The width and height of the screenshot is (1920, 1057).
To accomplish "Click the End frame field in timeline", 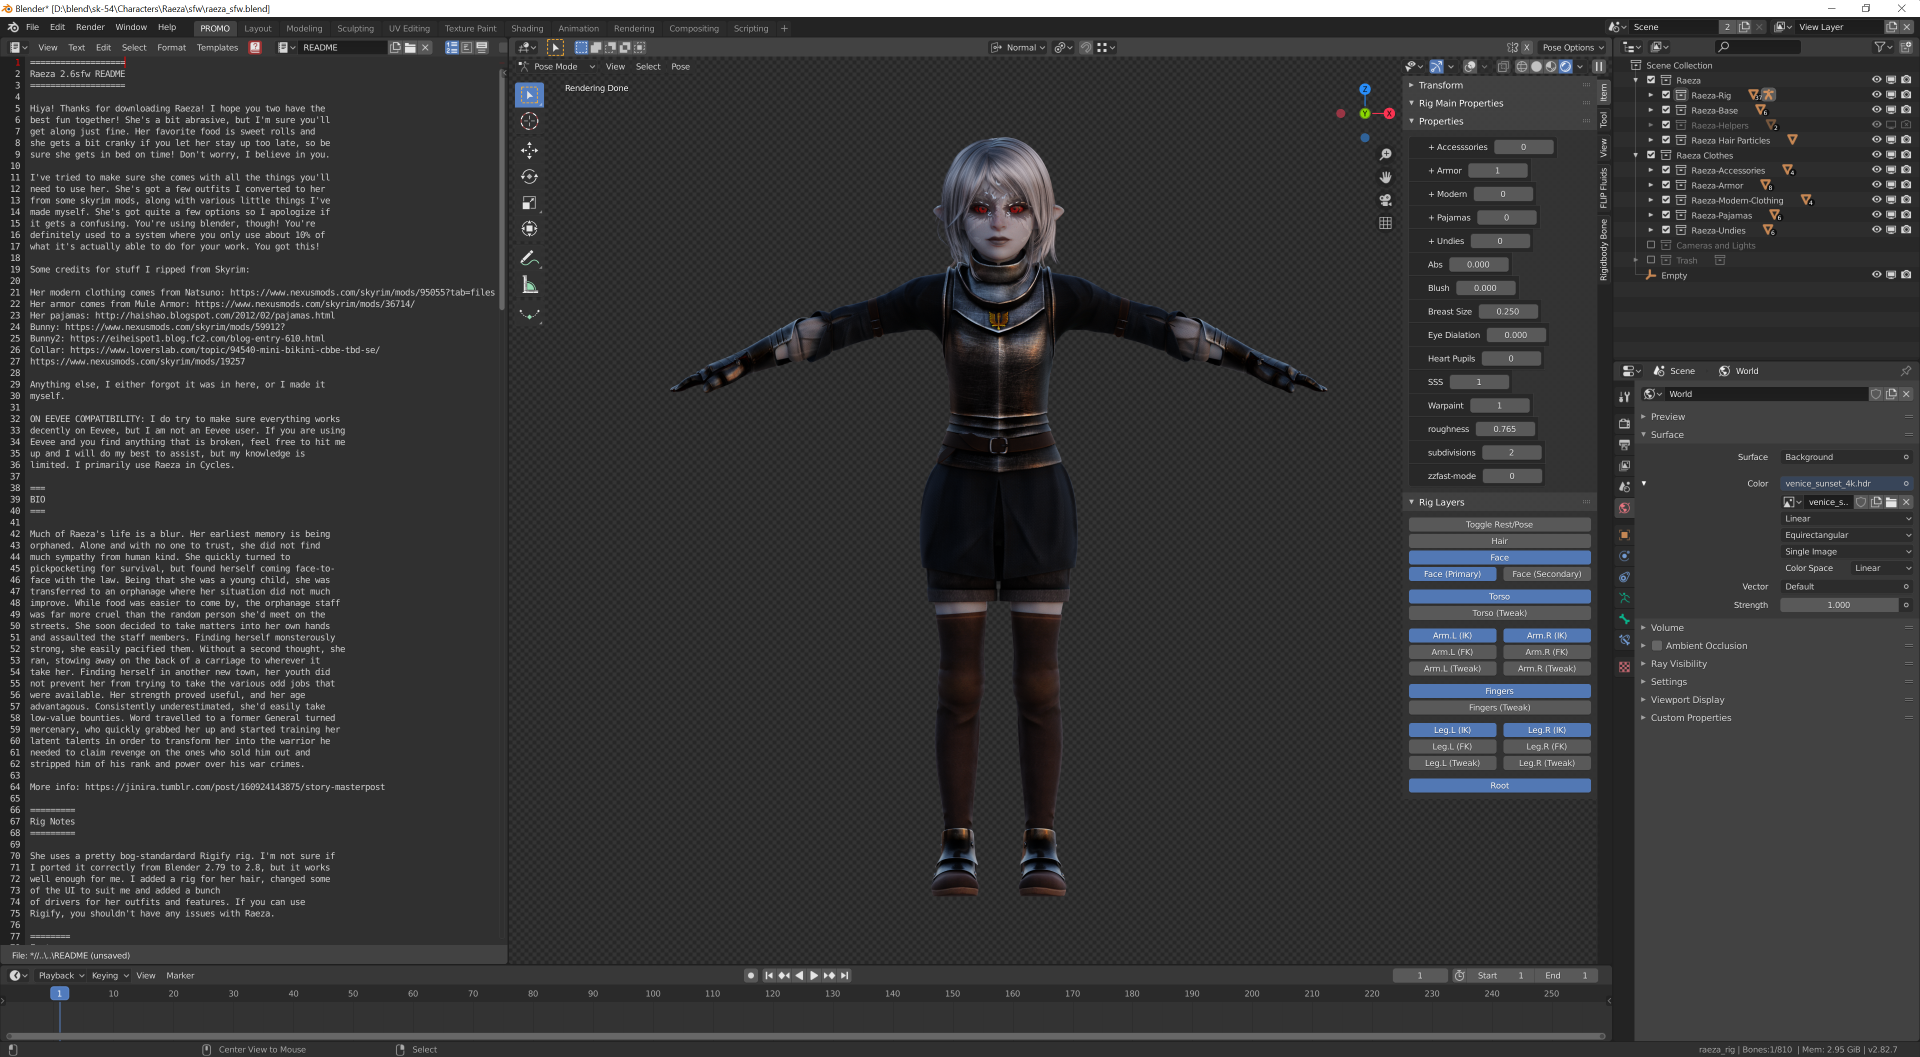I will click(1565, 975).
